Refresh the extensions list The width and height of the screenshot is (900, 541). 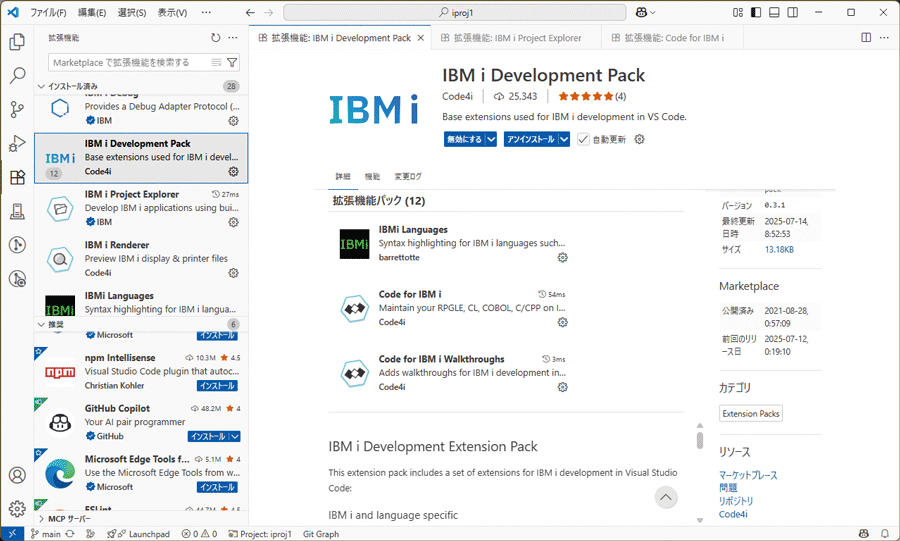(215, 38)
